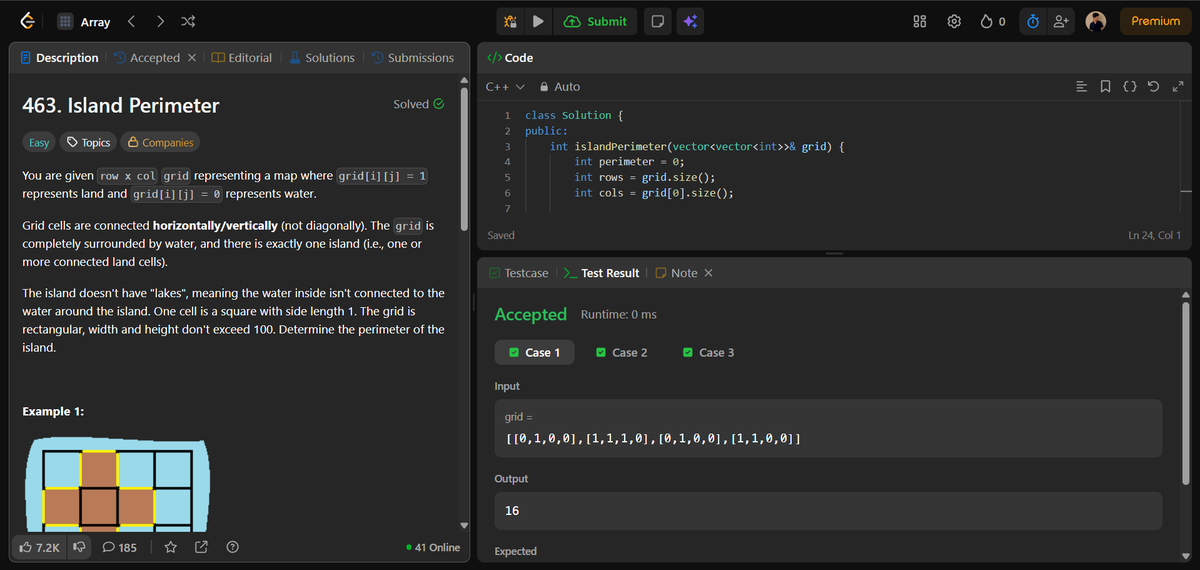Bookmark the code with bookmark icon
Viewport: 1200px width, 570px height.
click(1105, 87)
